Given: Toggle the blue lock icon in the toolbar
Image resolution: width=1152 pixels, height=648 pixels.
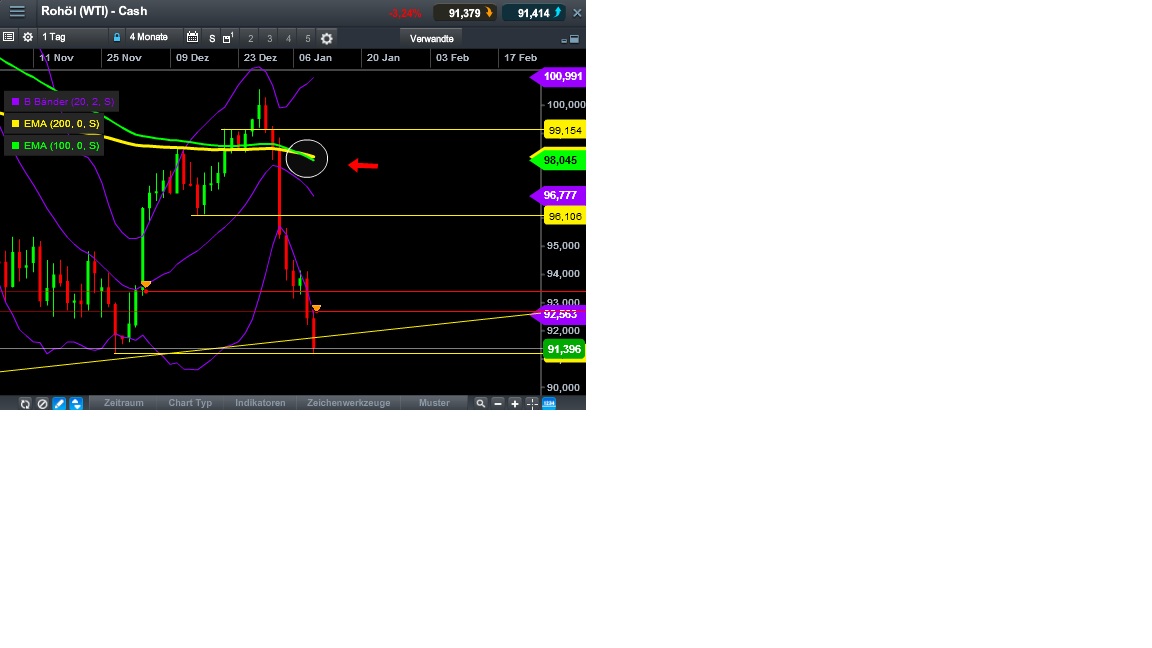Looking at the screenshot, I should click(115, 37).
